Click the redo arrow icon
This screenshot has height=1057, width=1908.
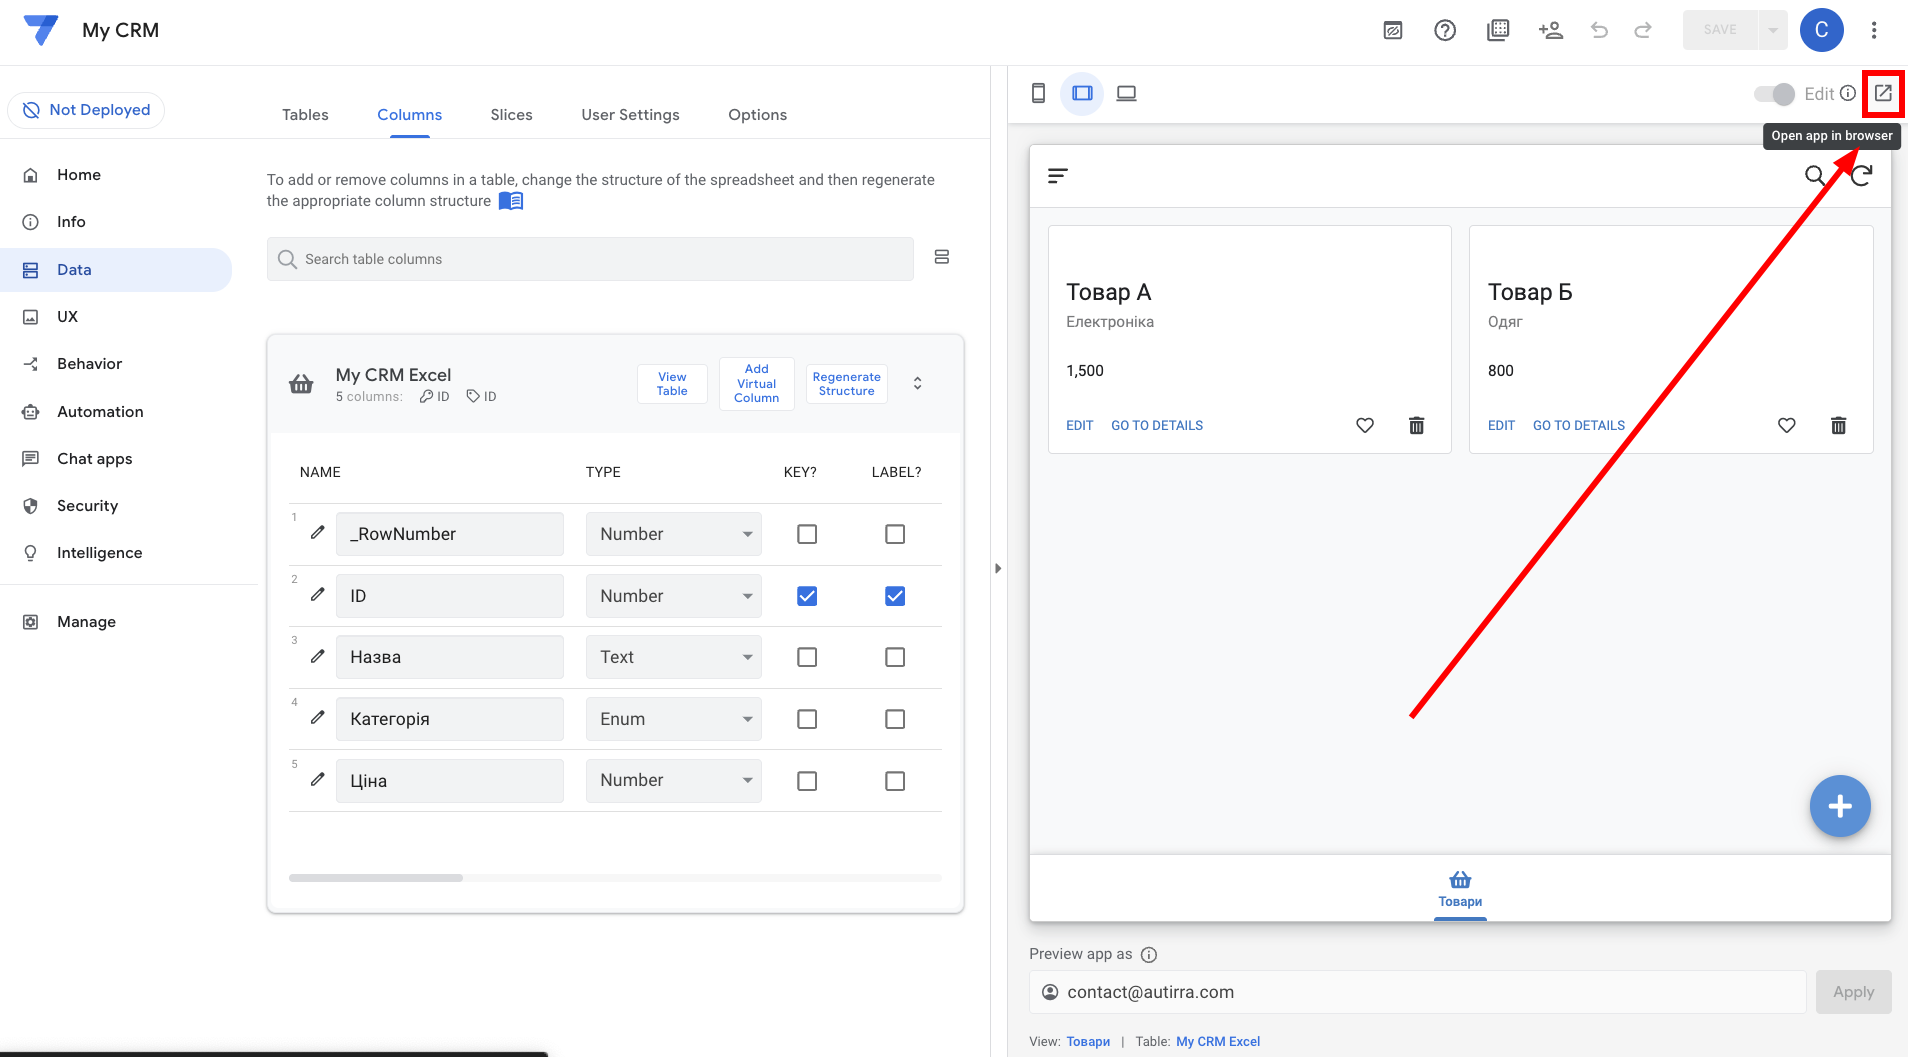pyautogui.click(x=1643, y=30)
